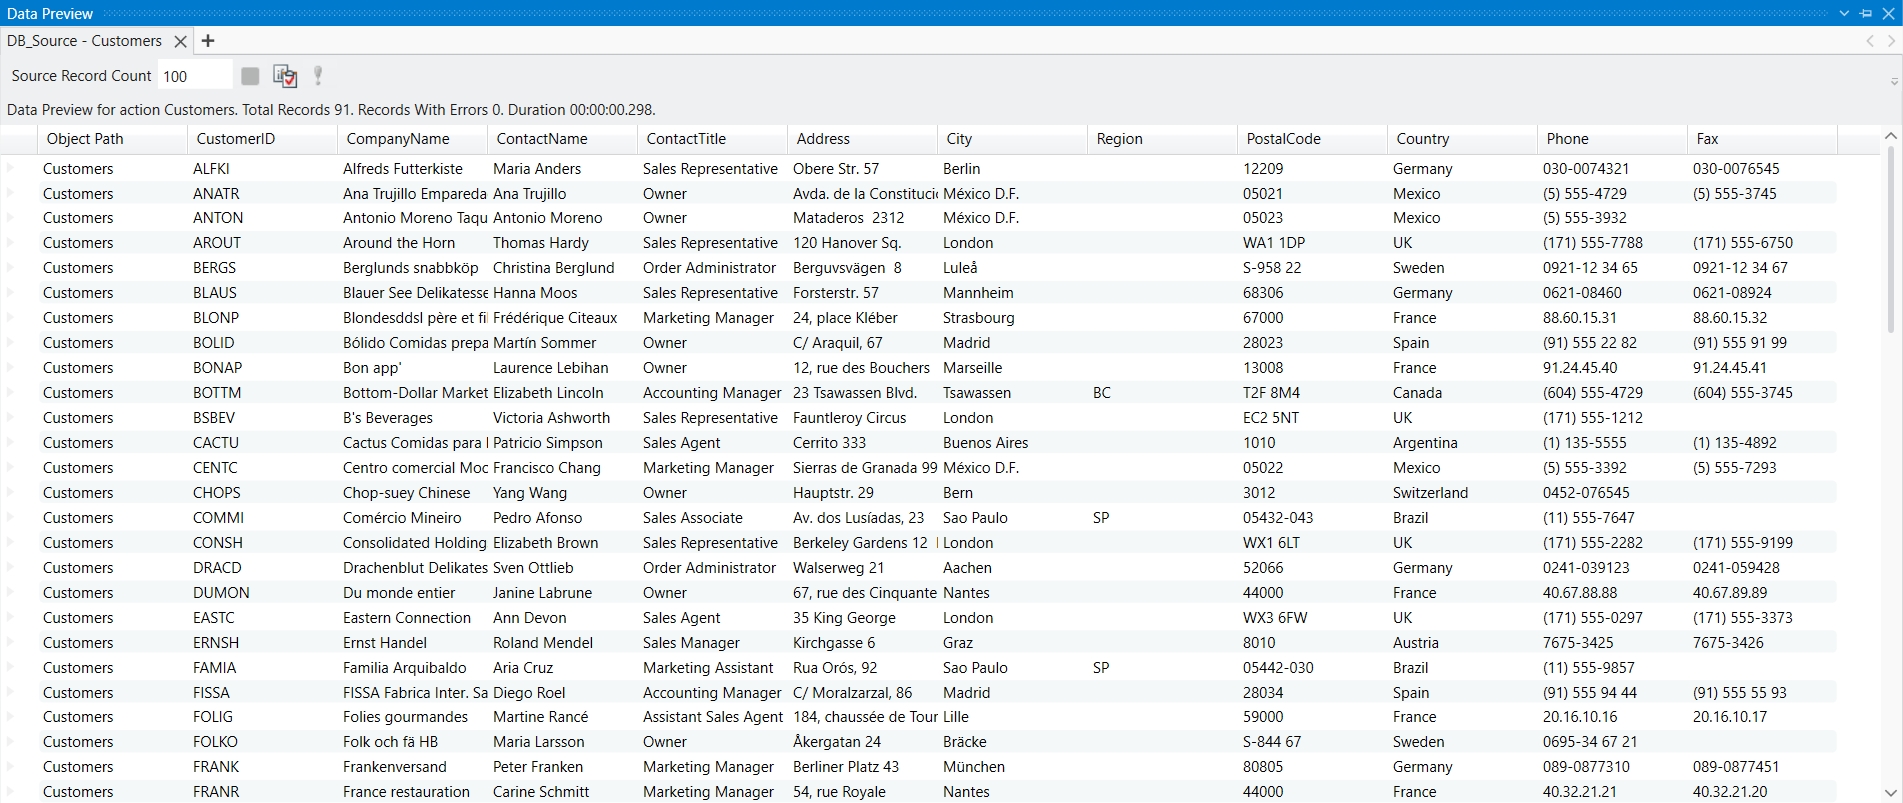
Task: Sort by the CompanyName column header
Action: [398, 139]
